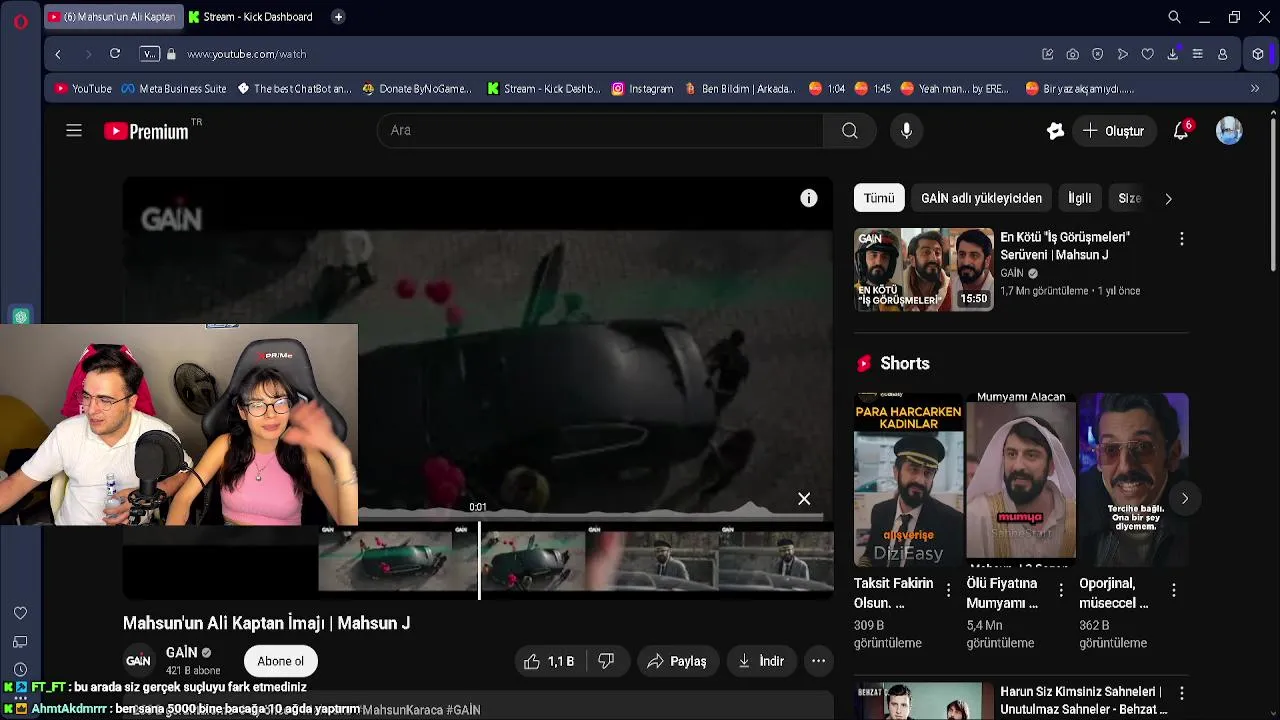1280x720 pixels.
Task: Select the İlgili filter chip
Action: [x=1079, y=198]
